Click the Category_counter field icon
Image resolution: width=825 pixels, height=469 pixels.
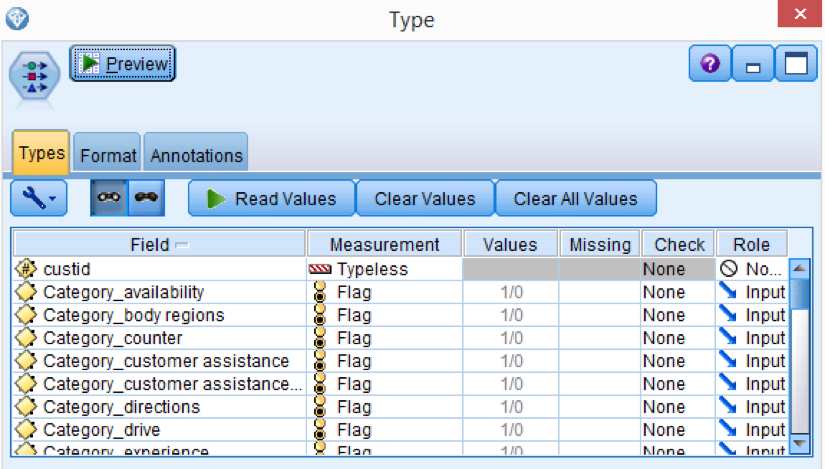point(26,338)
